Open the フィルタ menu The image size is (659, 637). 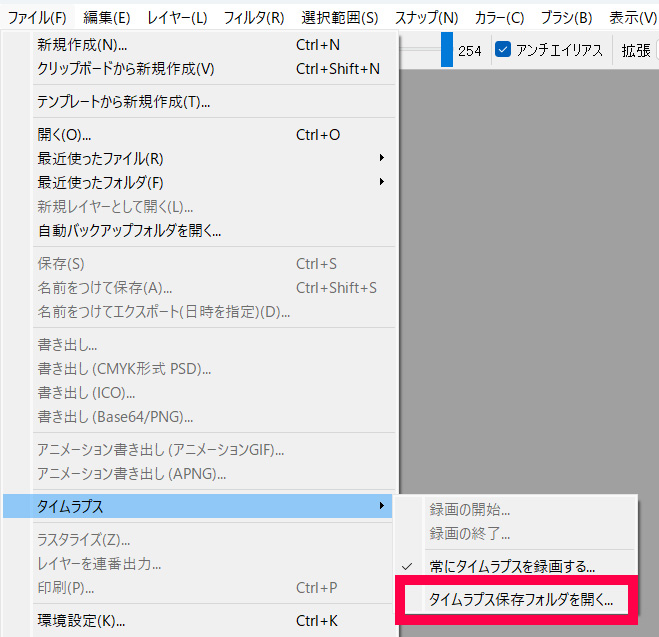(x=254, y=17)
